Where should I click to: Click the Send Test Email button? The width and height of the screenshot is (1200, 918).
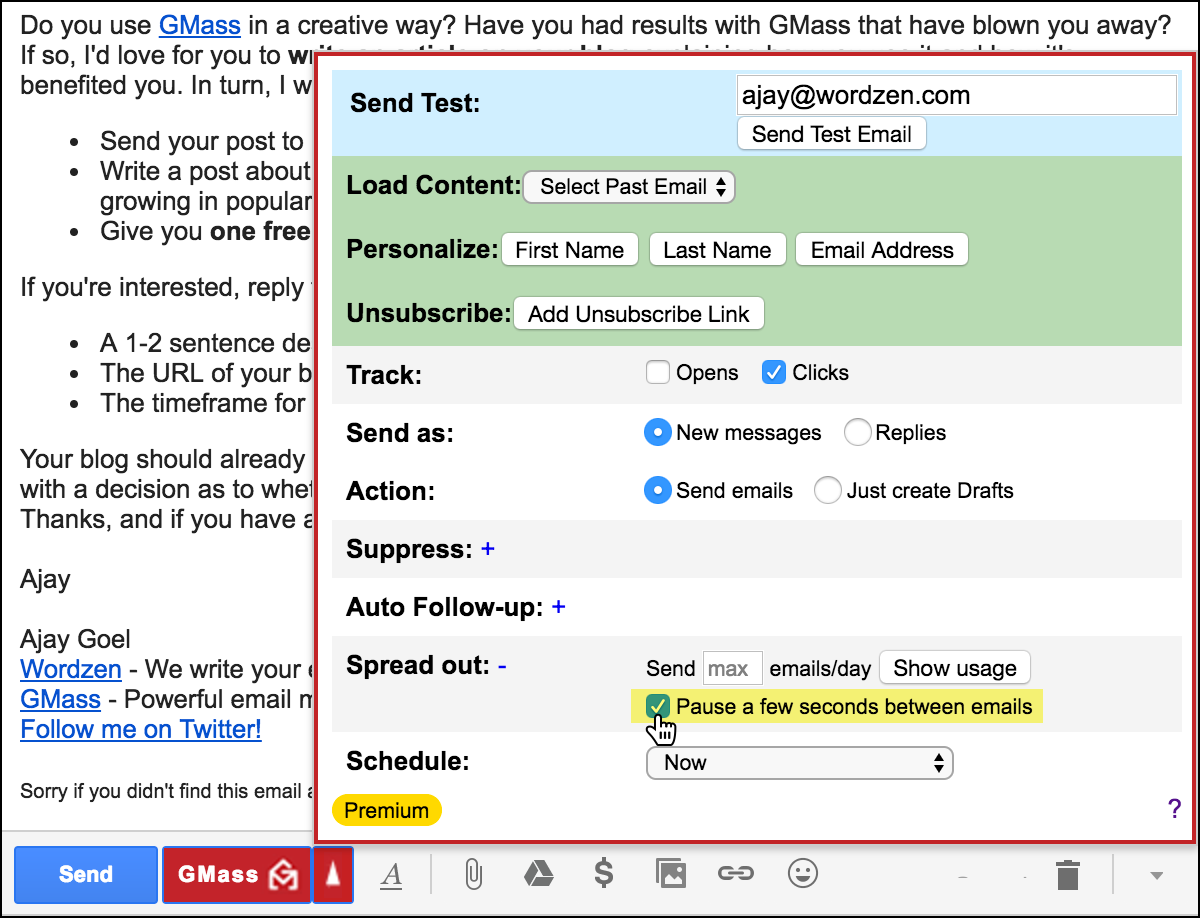pyautogui.click(x=831, y=134)
